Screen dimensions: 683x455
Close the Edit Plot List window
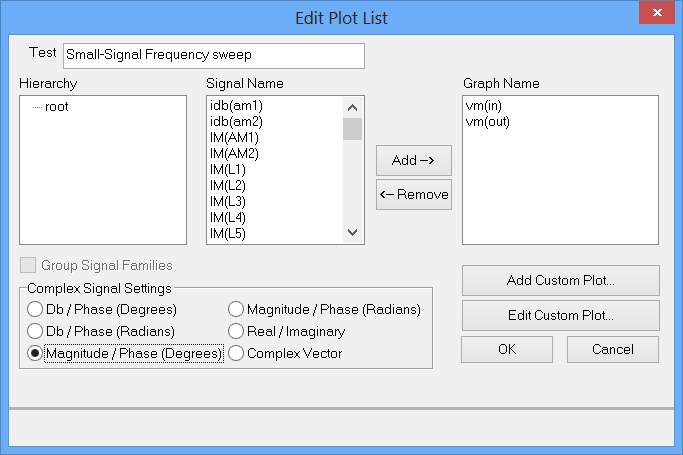click(654, 16)
